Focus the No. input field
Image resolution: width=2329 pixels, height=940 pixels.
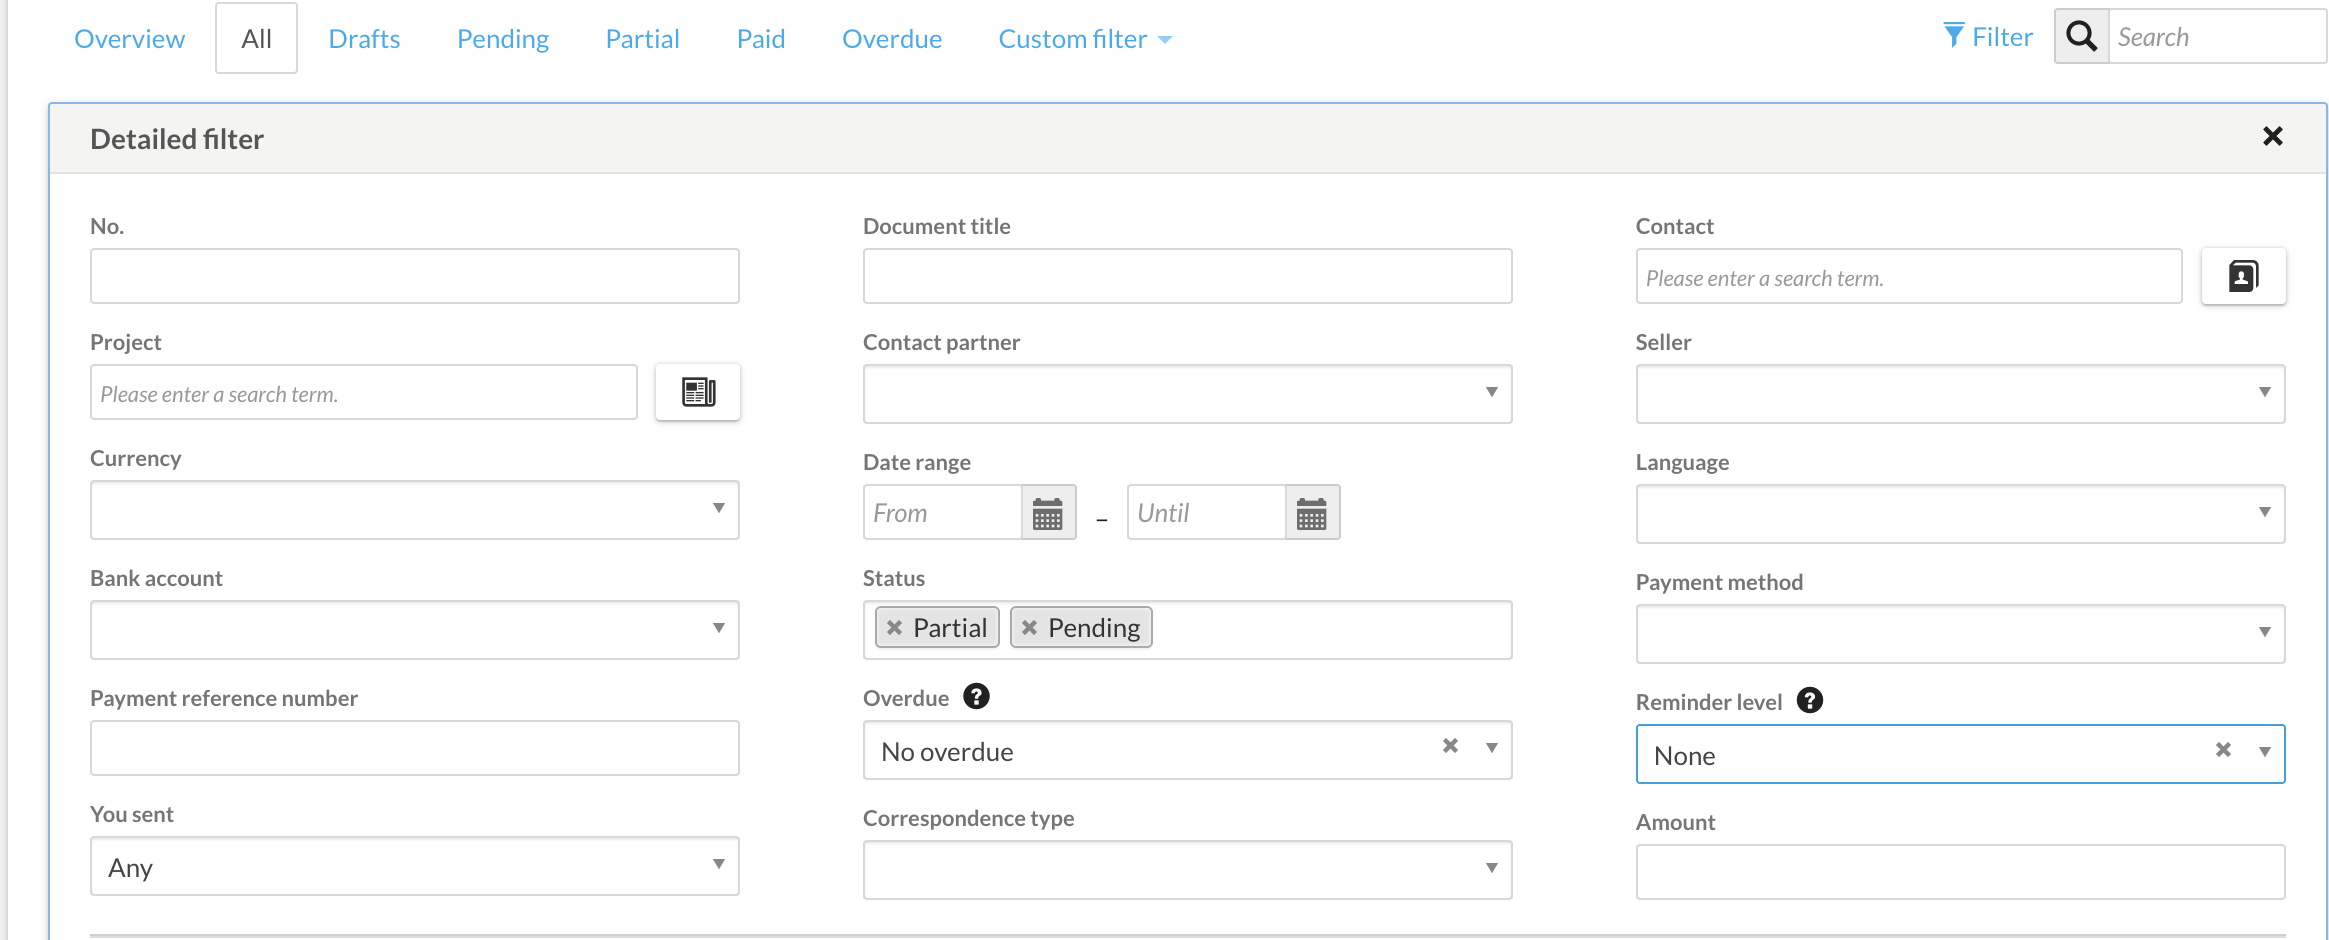tap(414, 276)
